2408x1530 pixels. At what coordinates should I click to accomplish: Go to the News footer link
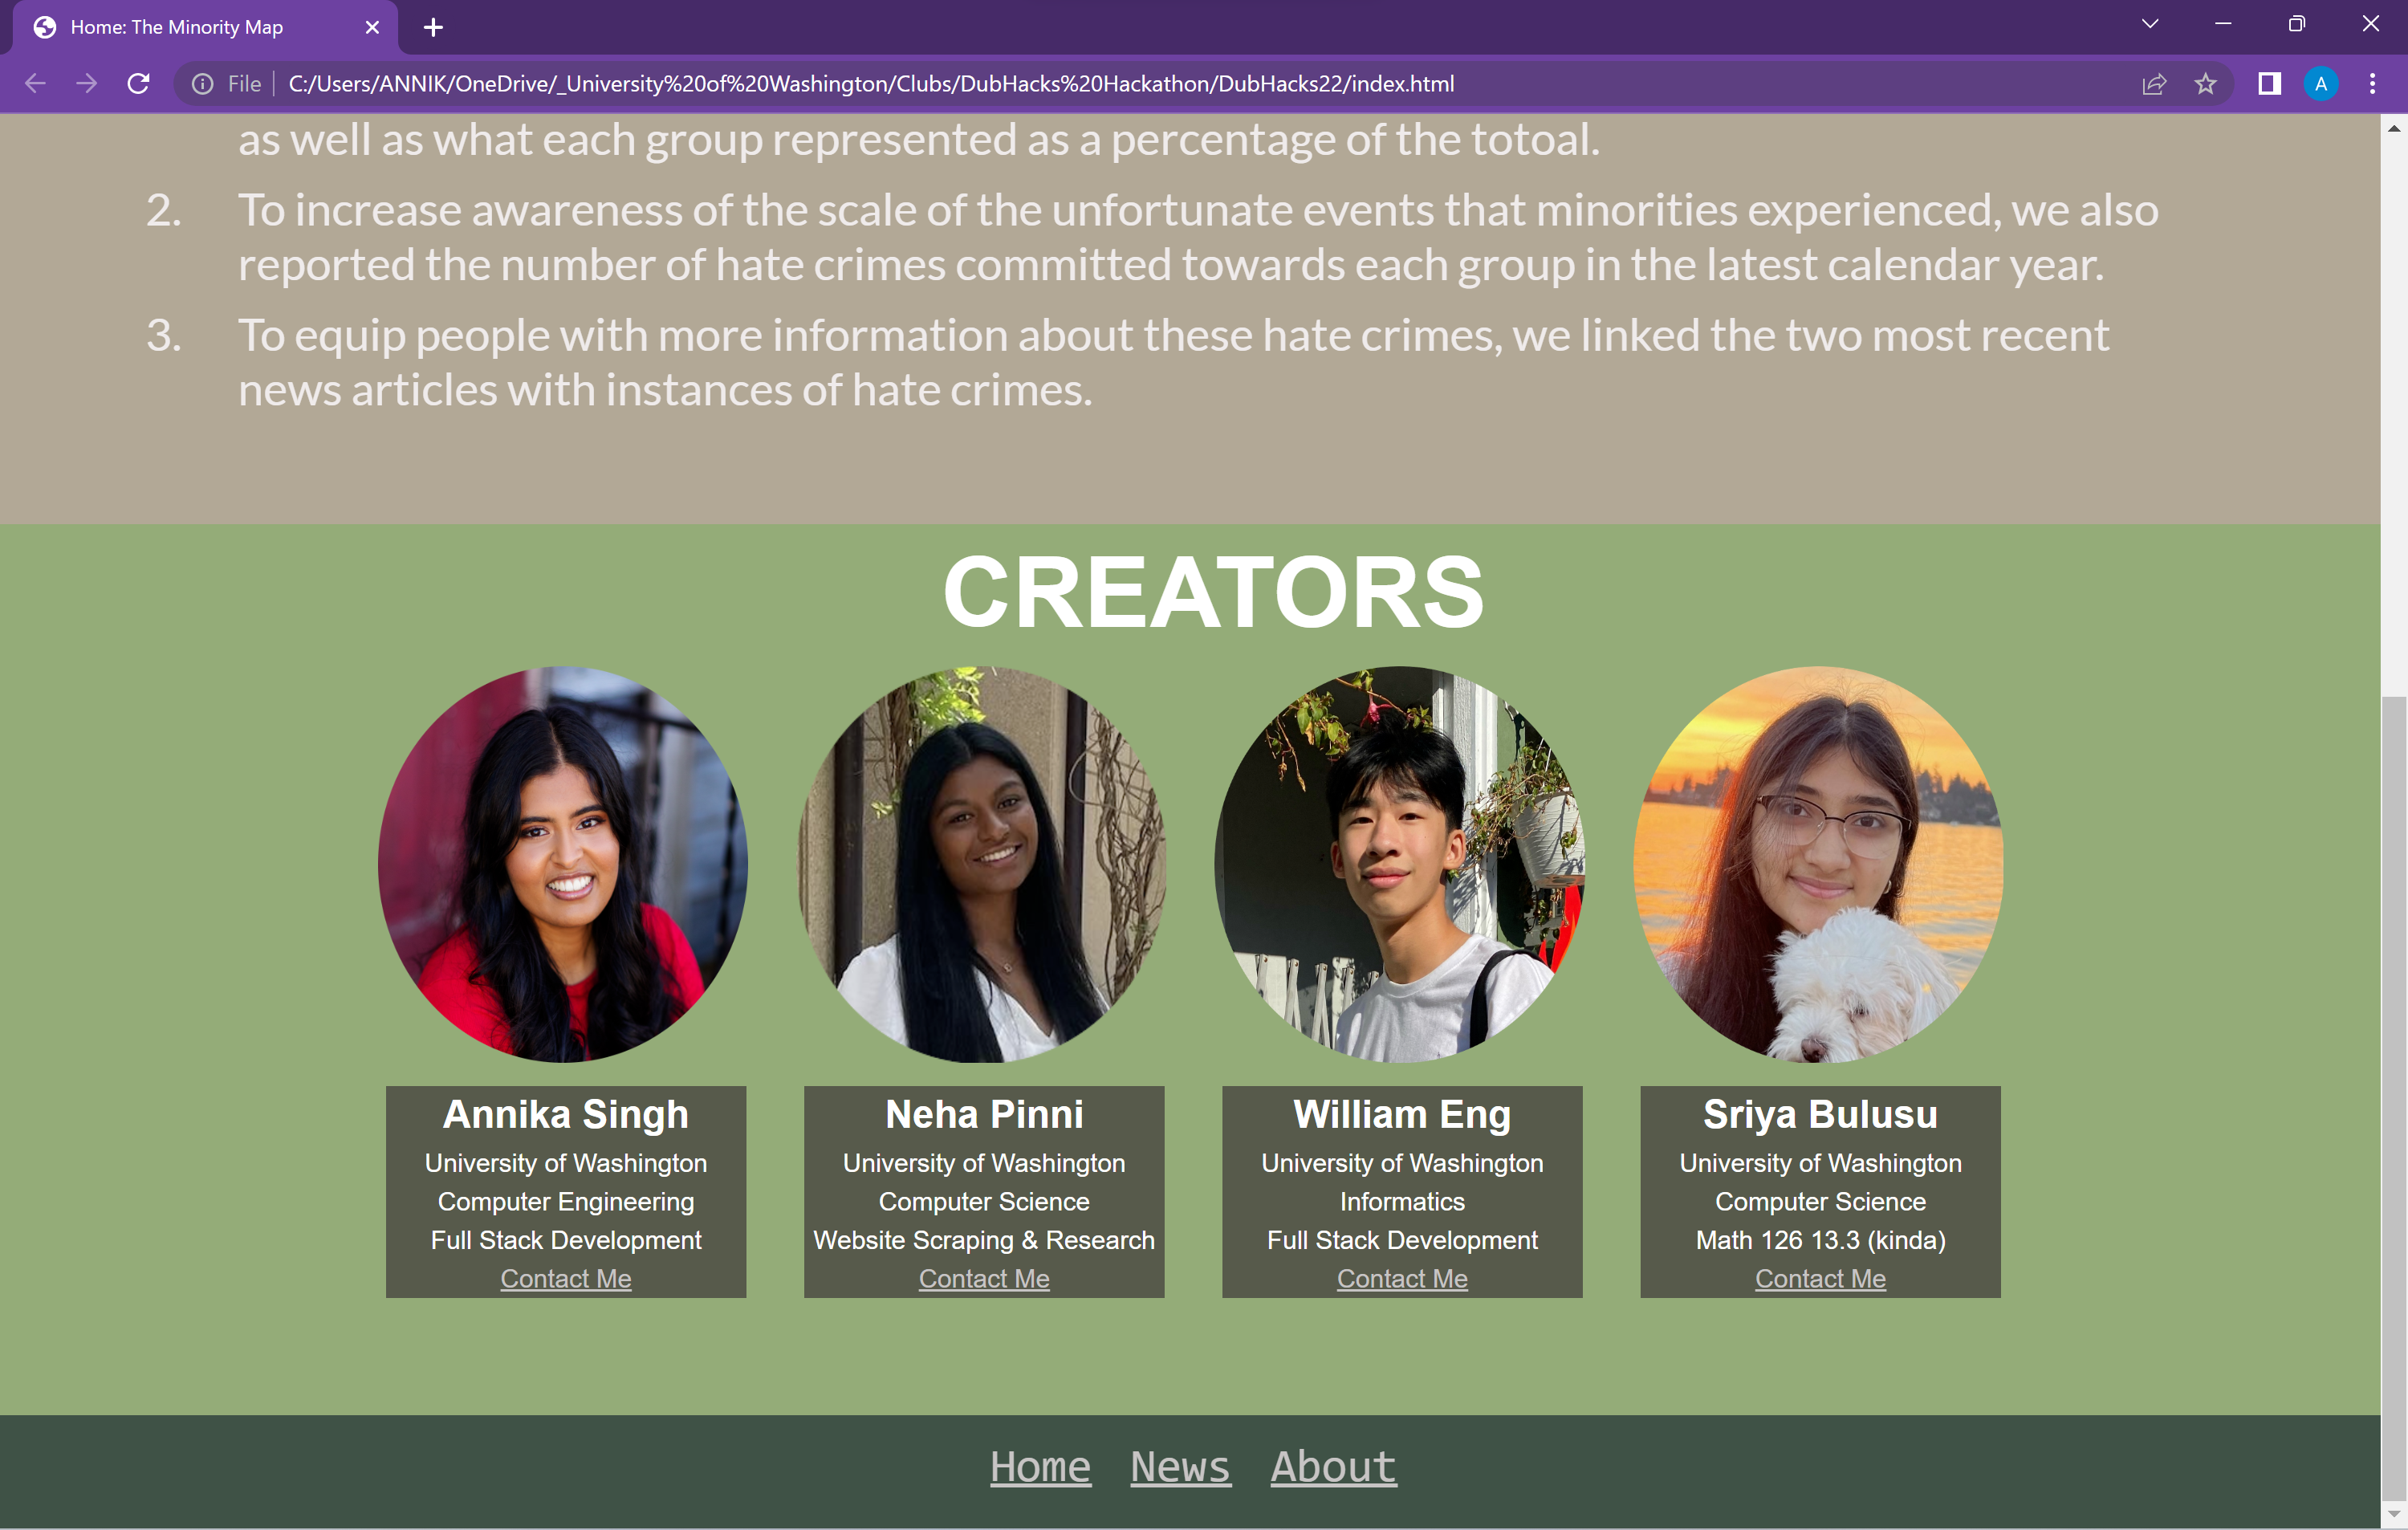1180,1467
